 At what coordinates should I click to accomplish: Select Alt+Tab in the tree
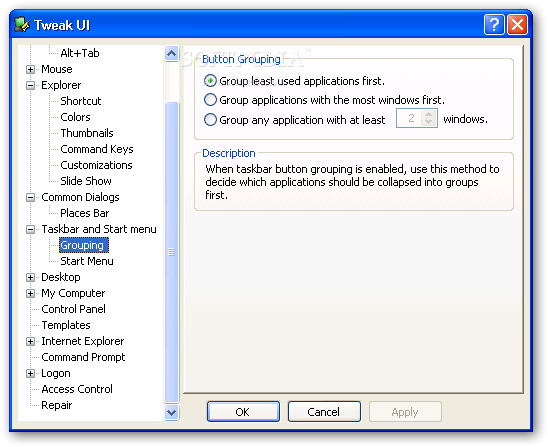pos(80,53)
